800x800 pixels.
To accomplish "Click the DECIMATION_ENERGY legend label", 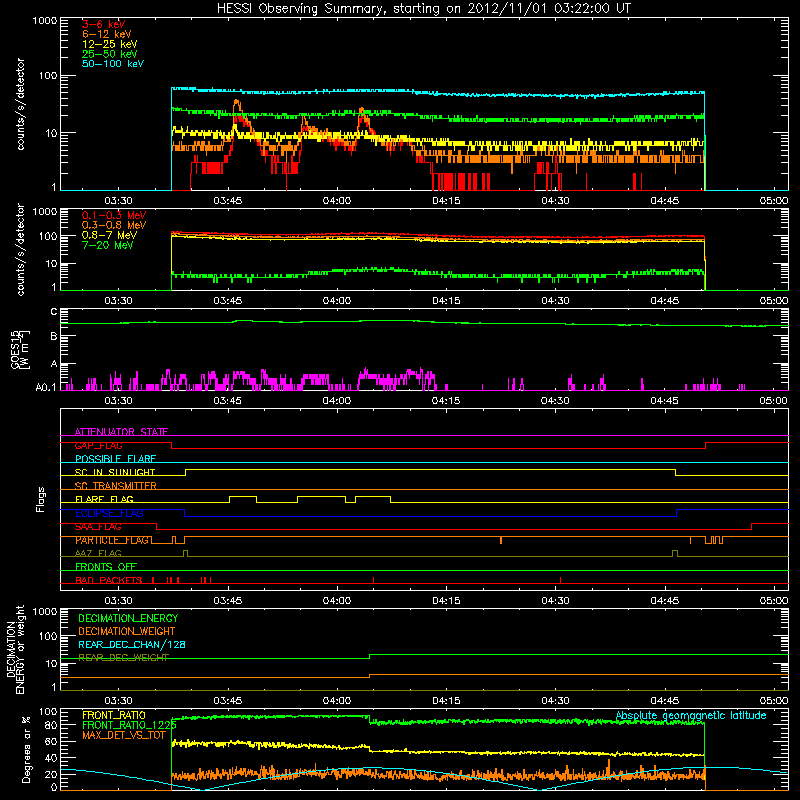I will pyautogui.click(x=128, y=618).
